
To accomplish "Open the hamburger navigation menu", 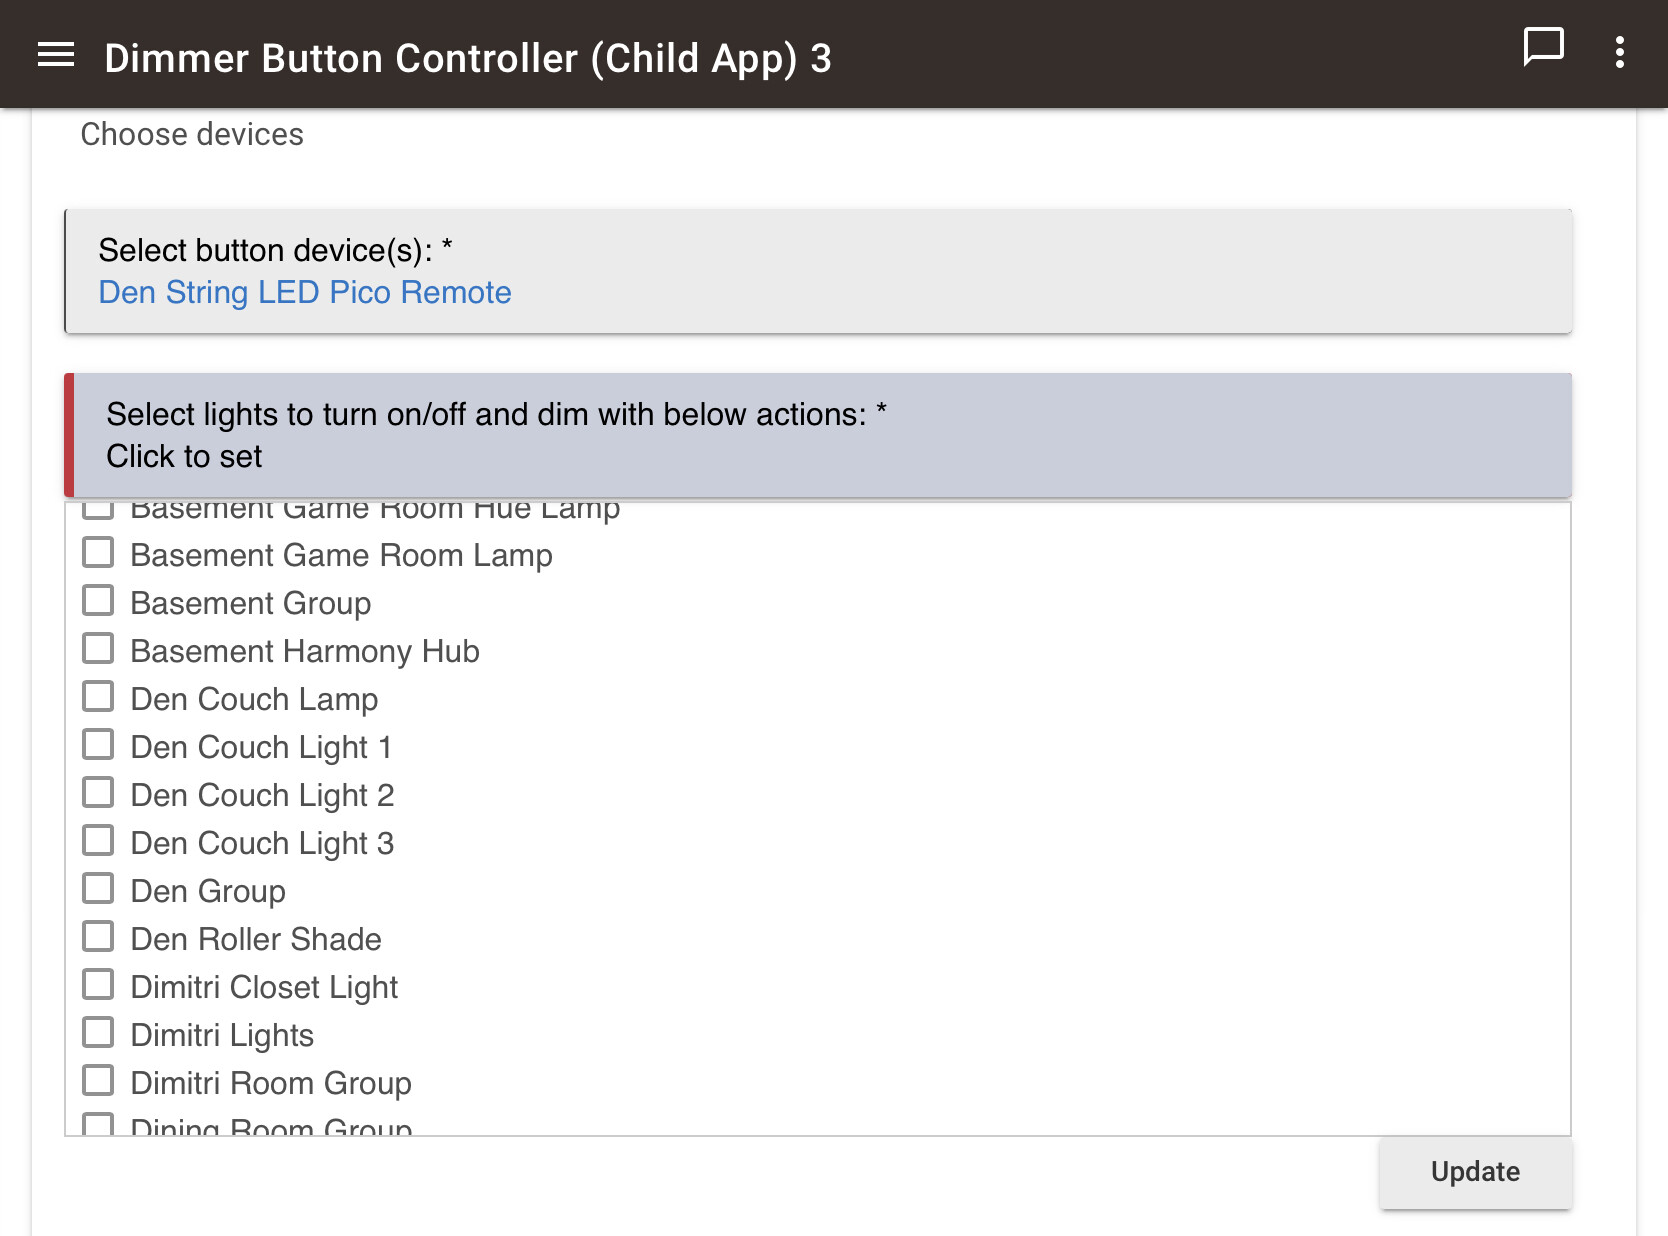I will [56, 55].
